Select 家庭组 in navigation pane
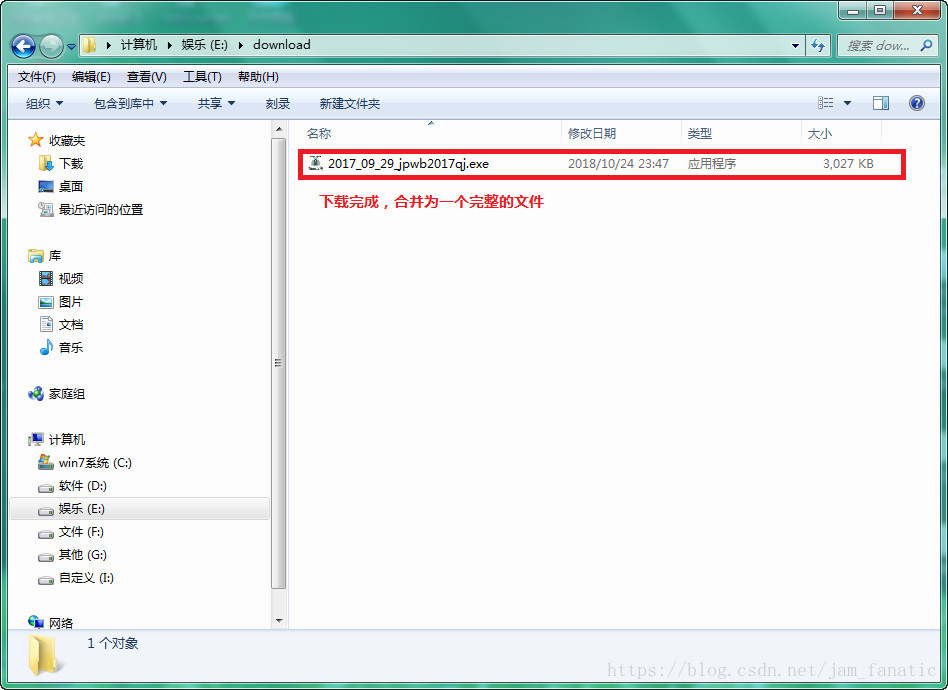The image size is (948, 690). click(67, 394)
